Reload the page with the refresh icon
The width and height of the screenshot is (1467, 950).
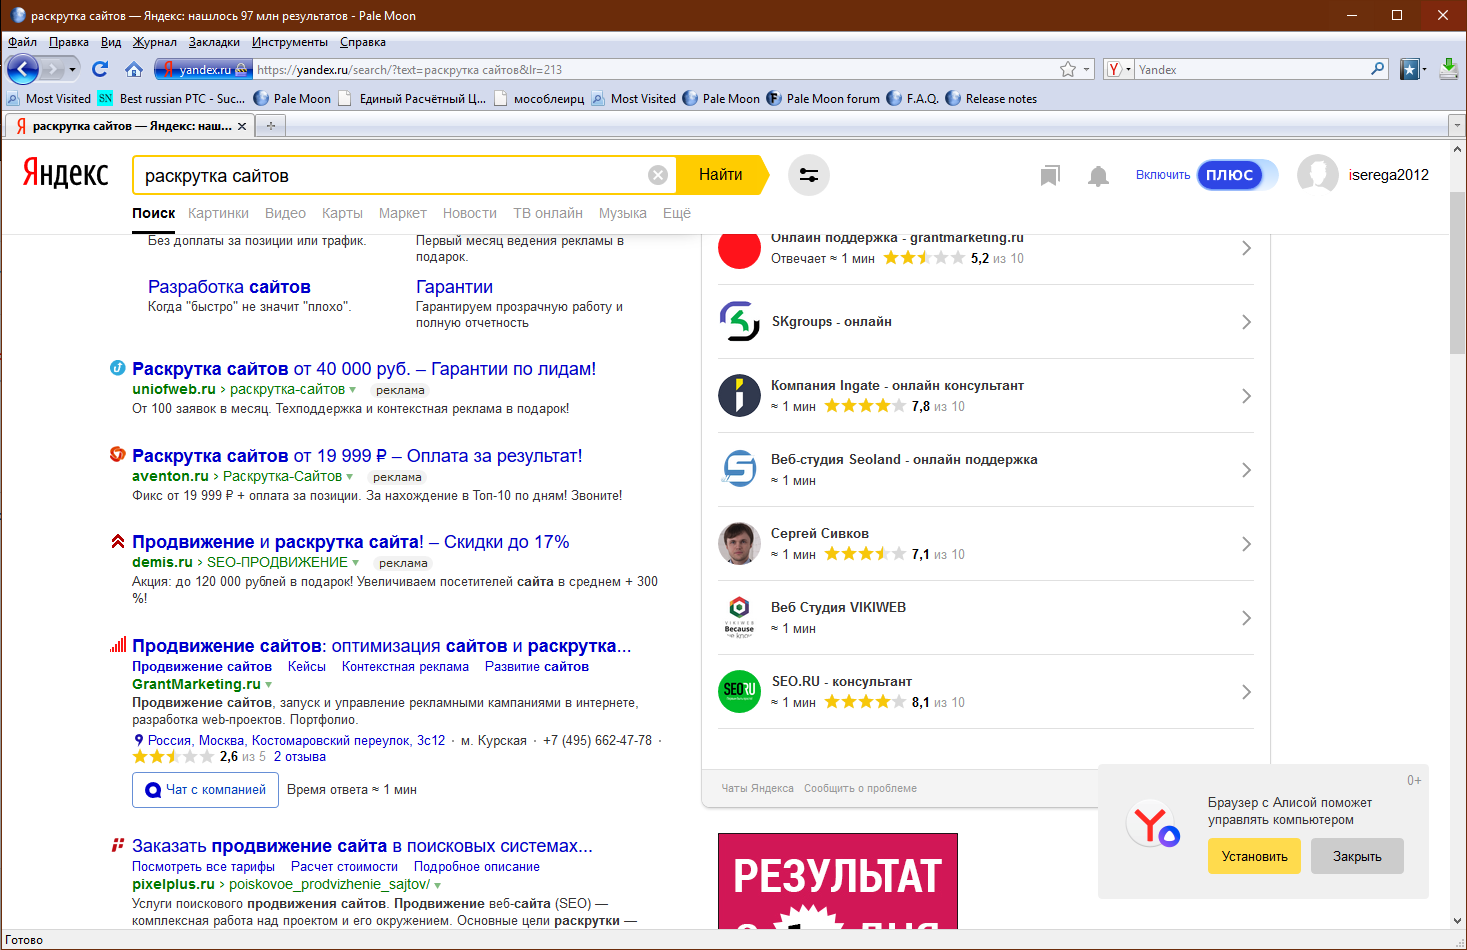(100, 69)
